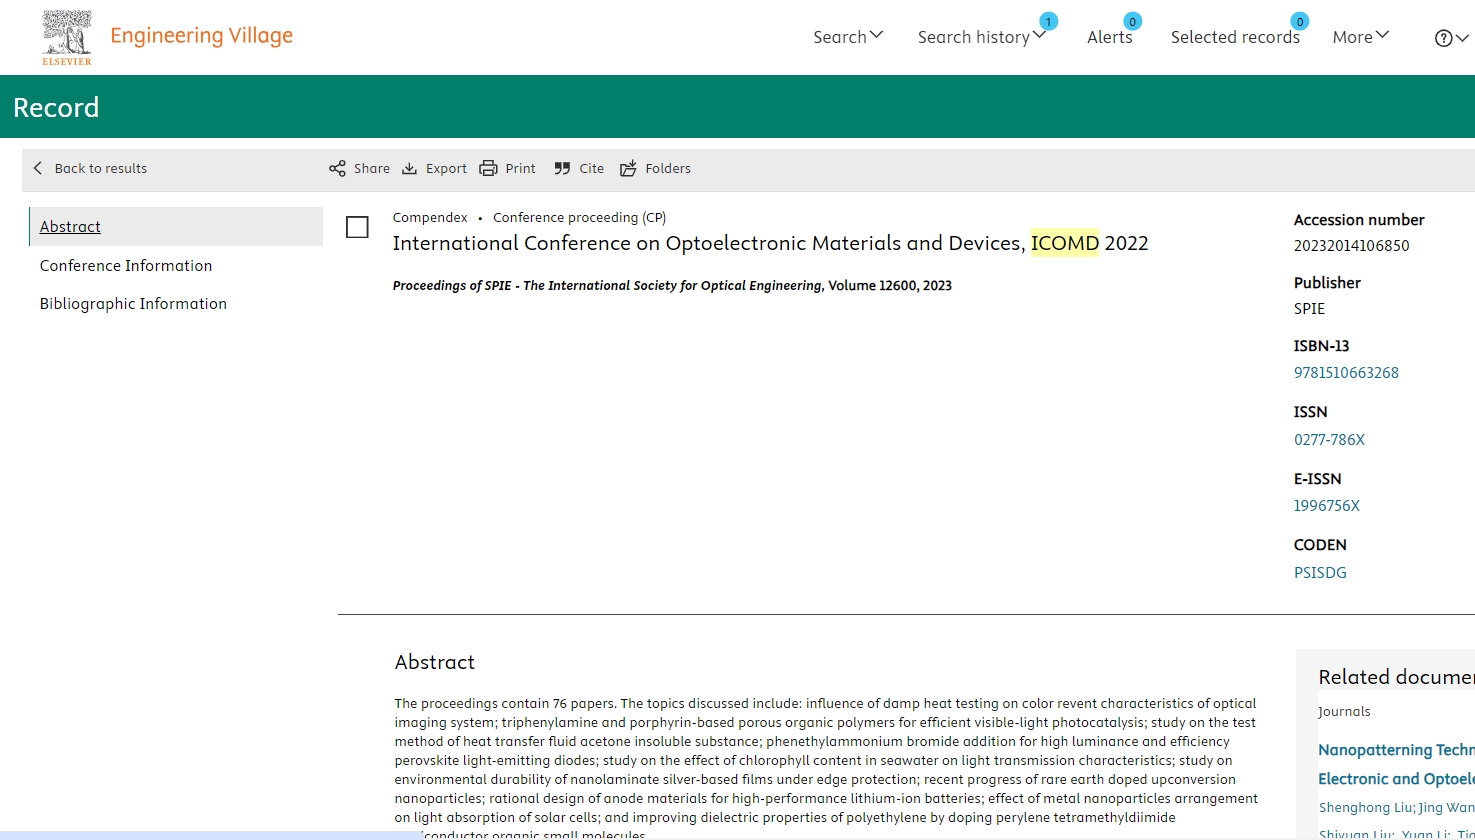Click the Print printer icon

click(x=488, y=168)
